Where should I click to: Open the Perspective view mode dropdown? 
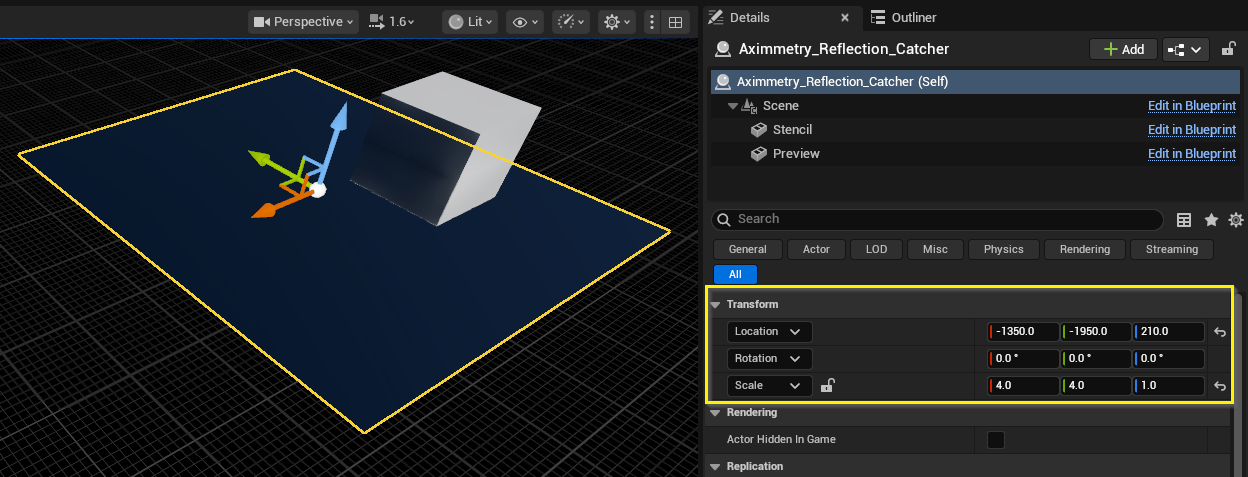coord(304,22)
